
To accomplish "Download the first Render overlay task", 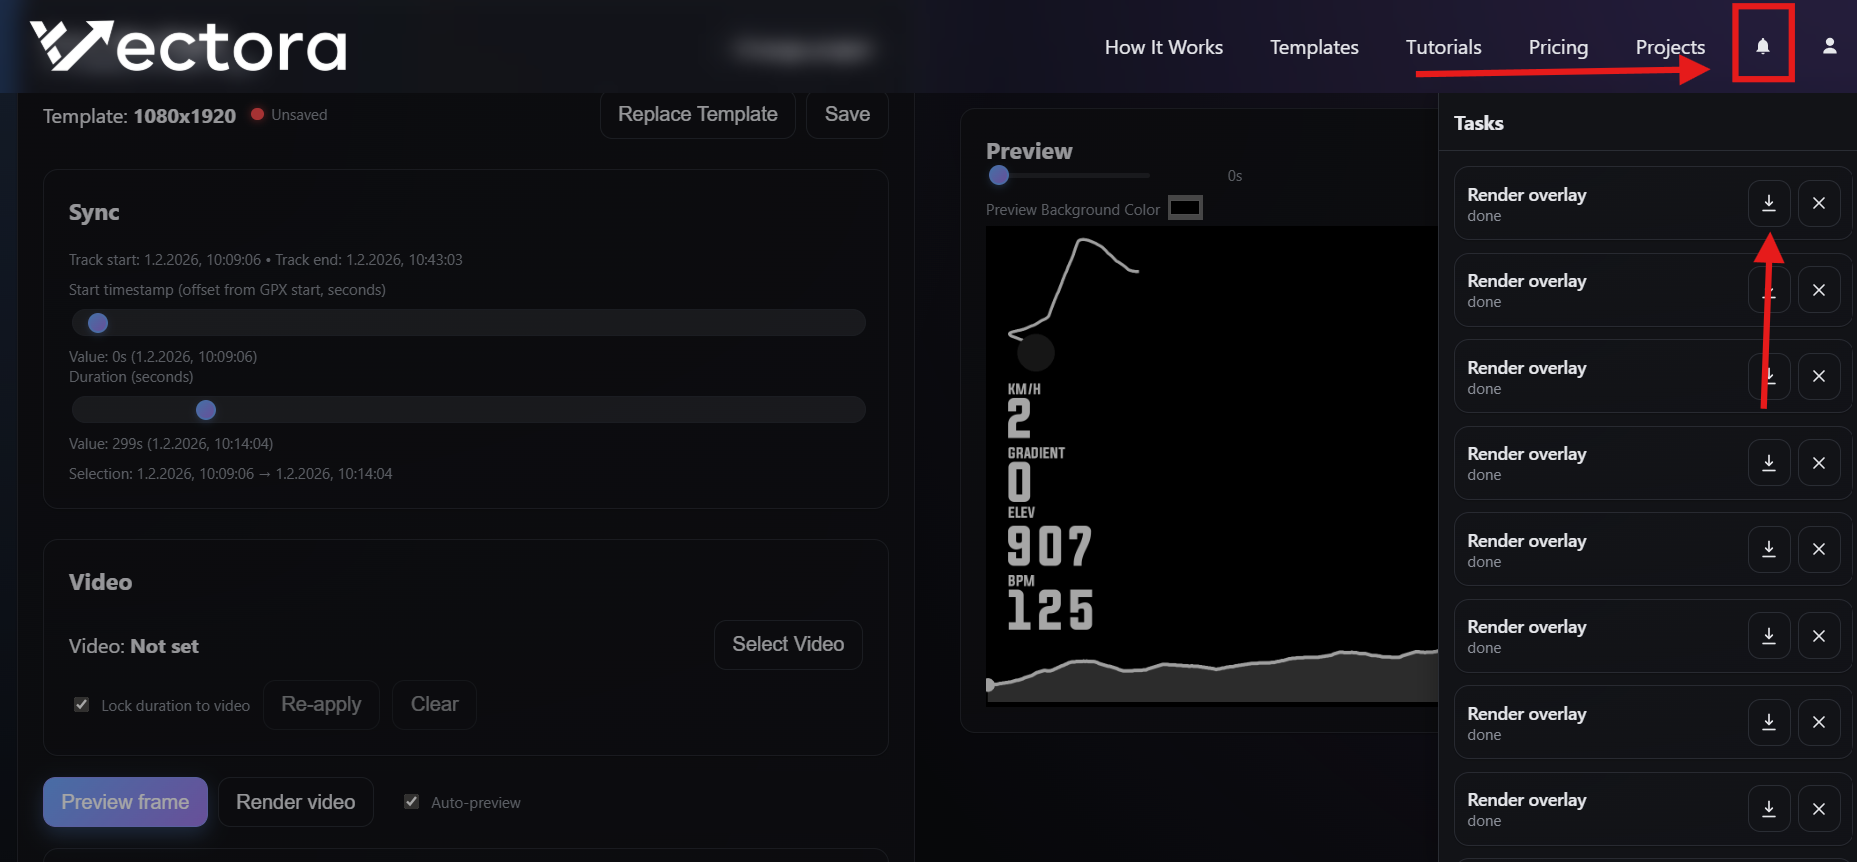I will 1768,203.
